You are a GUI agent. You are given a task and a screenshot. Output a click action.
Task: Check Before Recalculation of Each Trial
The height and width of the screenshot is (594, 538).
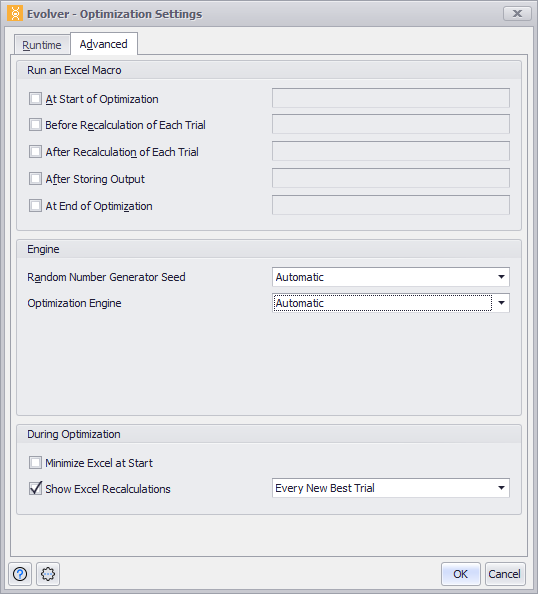pos(36,125)
